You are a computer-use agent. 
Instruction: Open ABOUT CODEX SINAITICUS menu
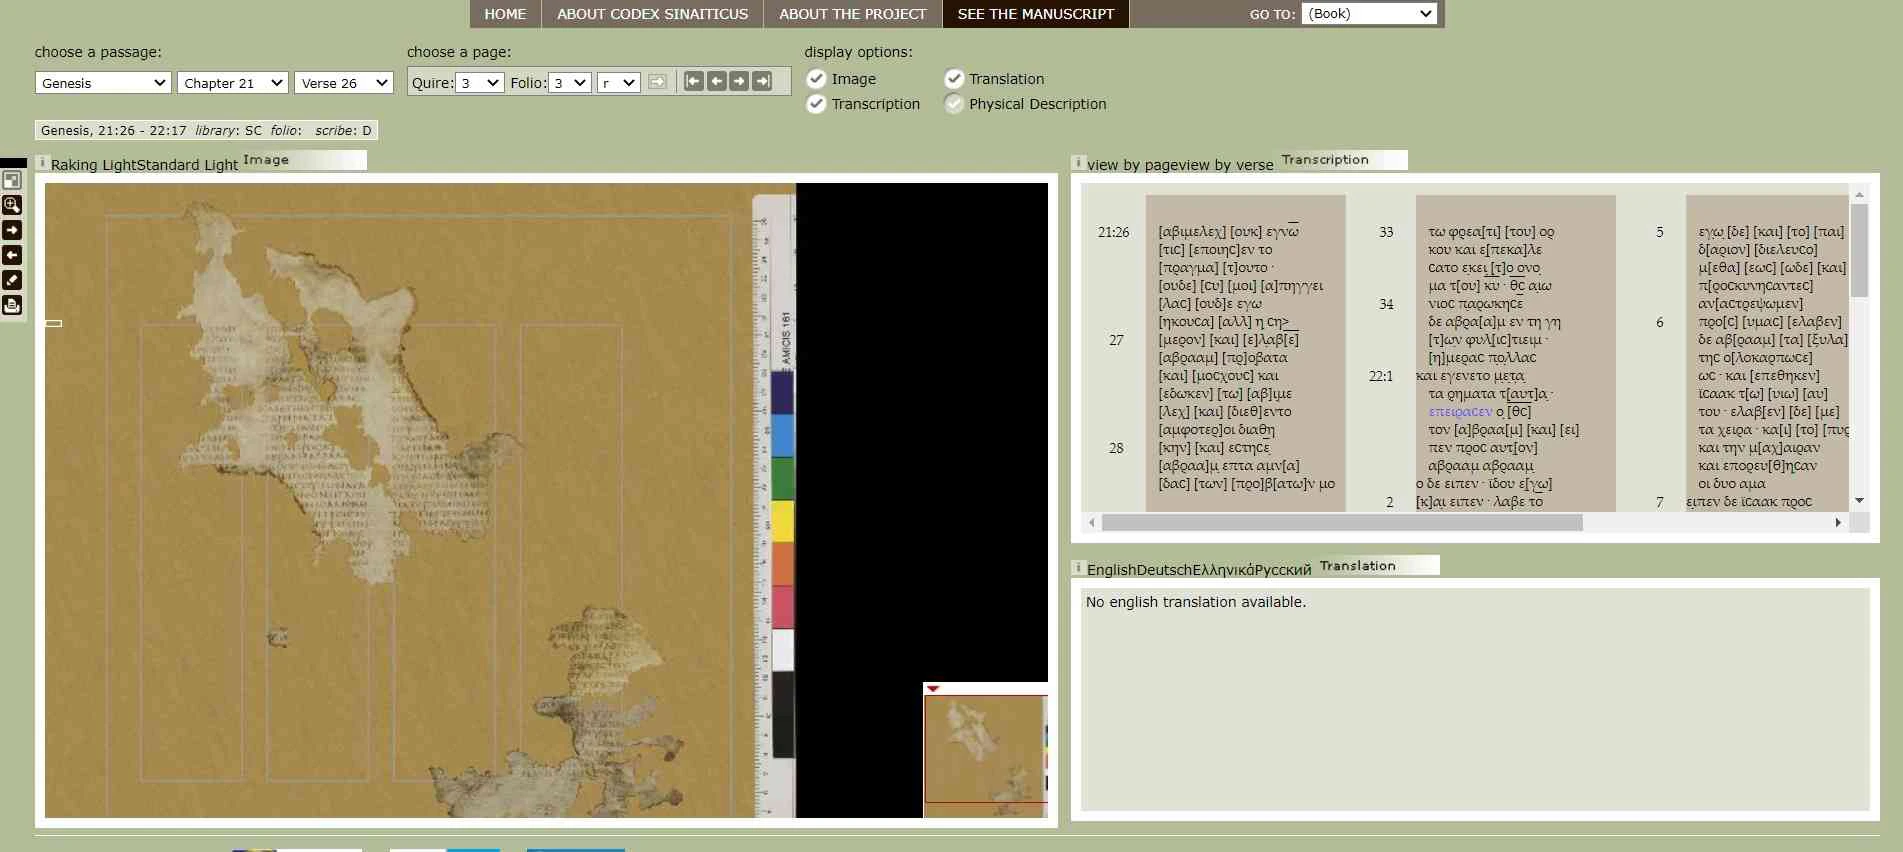[652, 14]
